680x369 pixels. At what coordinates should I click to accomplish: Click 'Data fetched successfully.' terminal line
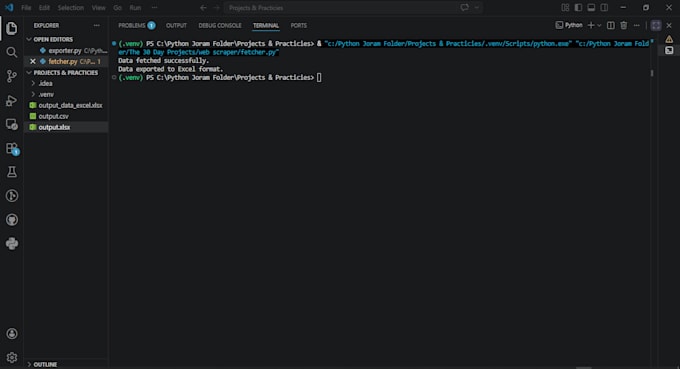[163, 61]
